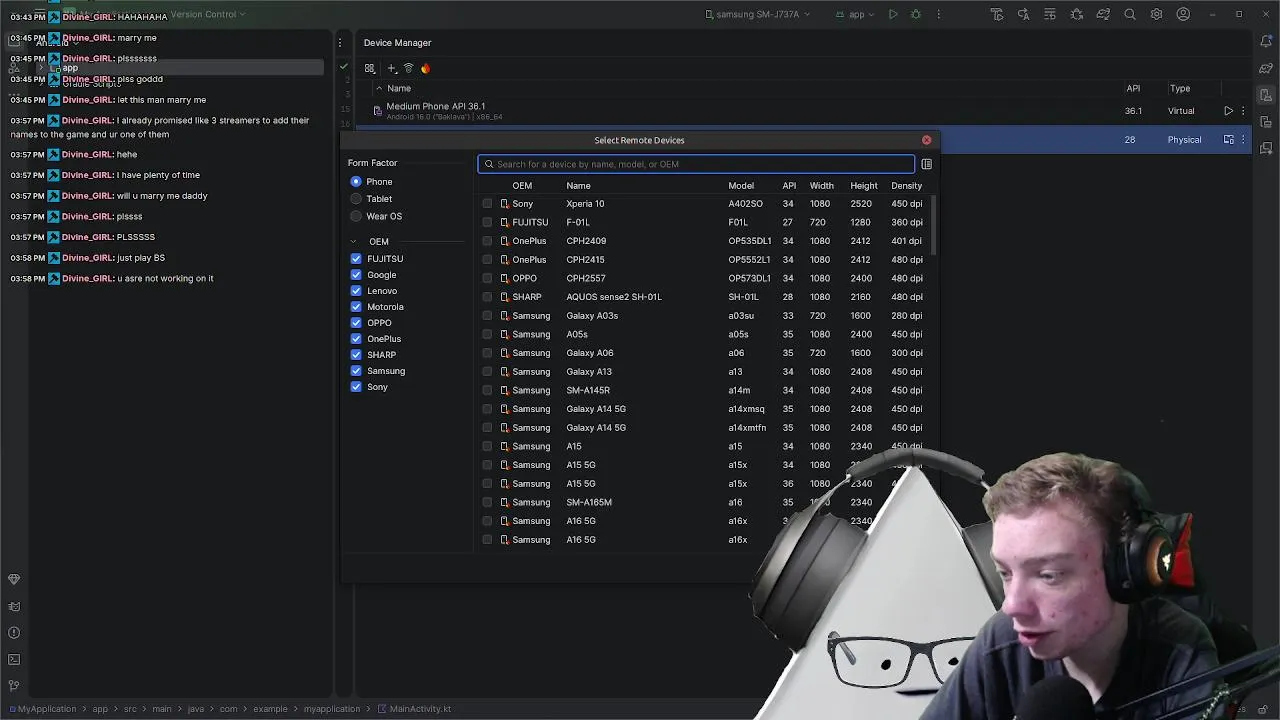Viewport: 1280px width, 720px height.
Task: Uncheck the Samsung OEM filter
Action: pos(356,371)
